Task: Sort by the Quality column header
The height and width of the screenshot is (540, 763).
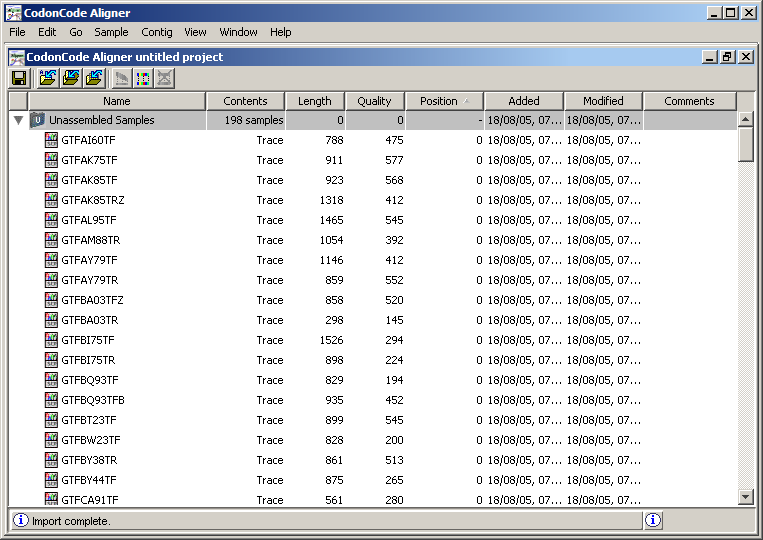Action: pyautogui.click(x=374, y=101)
